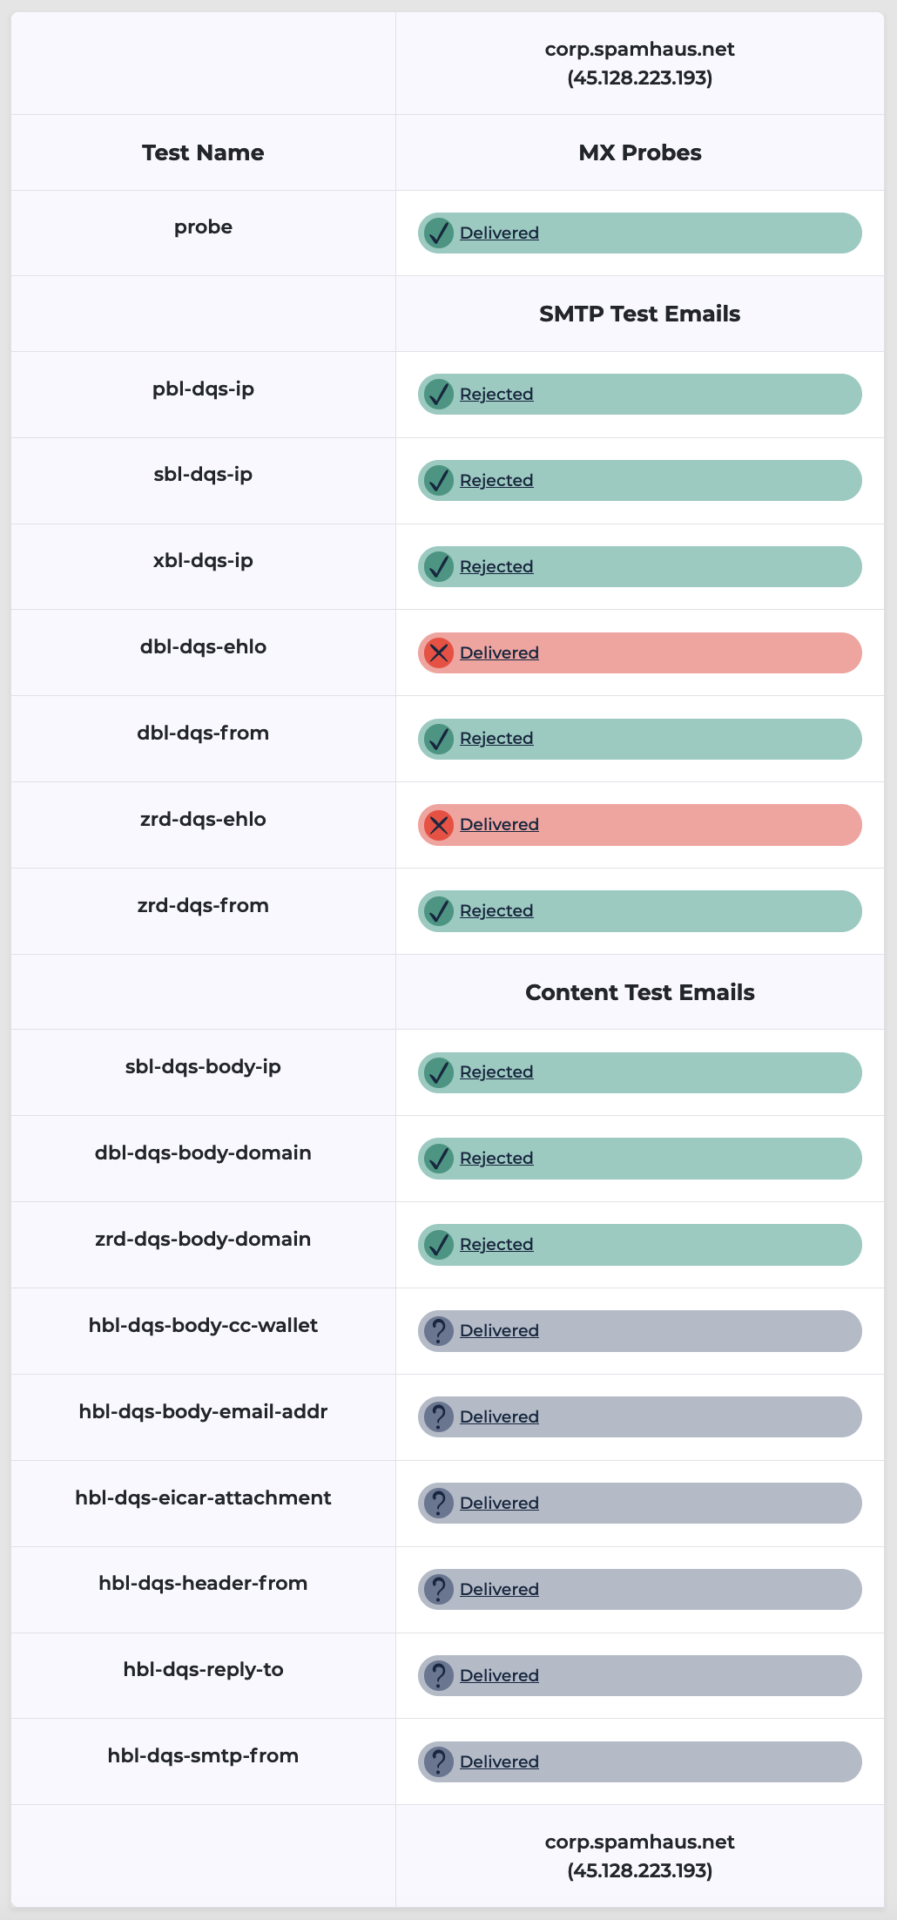Open the Delivered link in probe row
Viewport: 897px width, 1920px height.
pos(499,233)
